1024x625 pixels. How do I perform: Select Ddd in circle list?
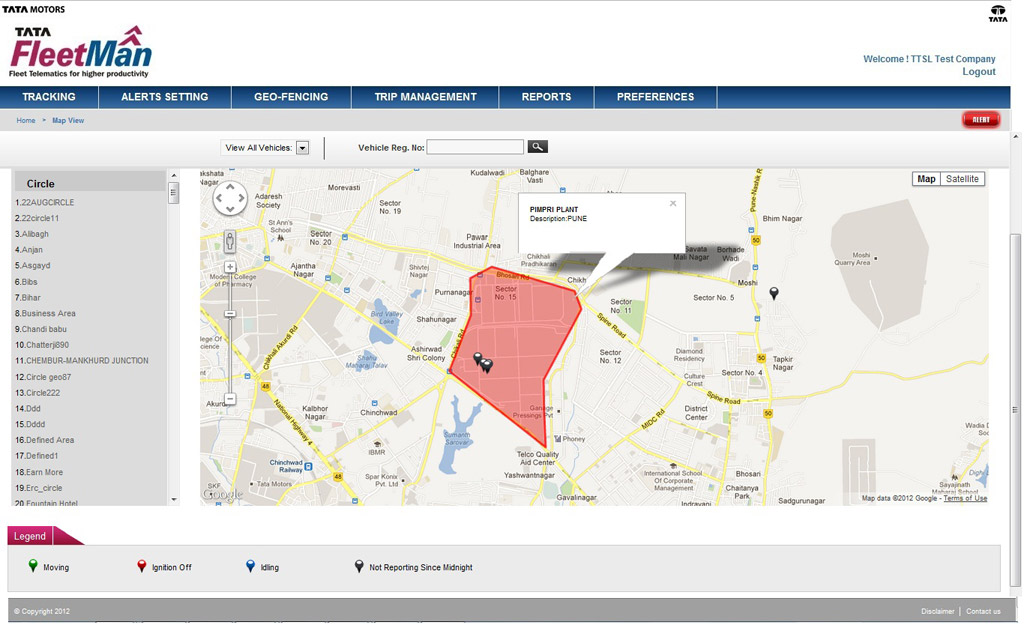click(x=28, y=409)
